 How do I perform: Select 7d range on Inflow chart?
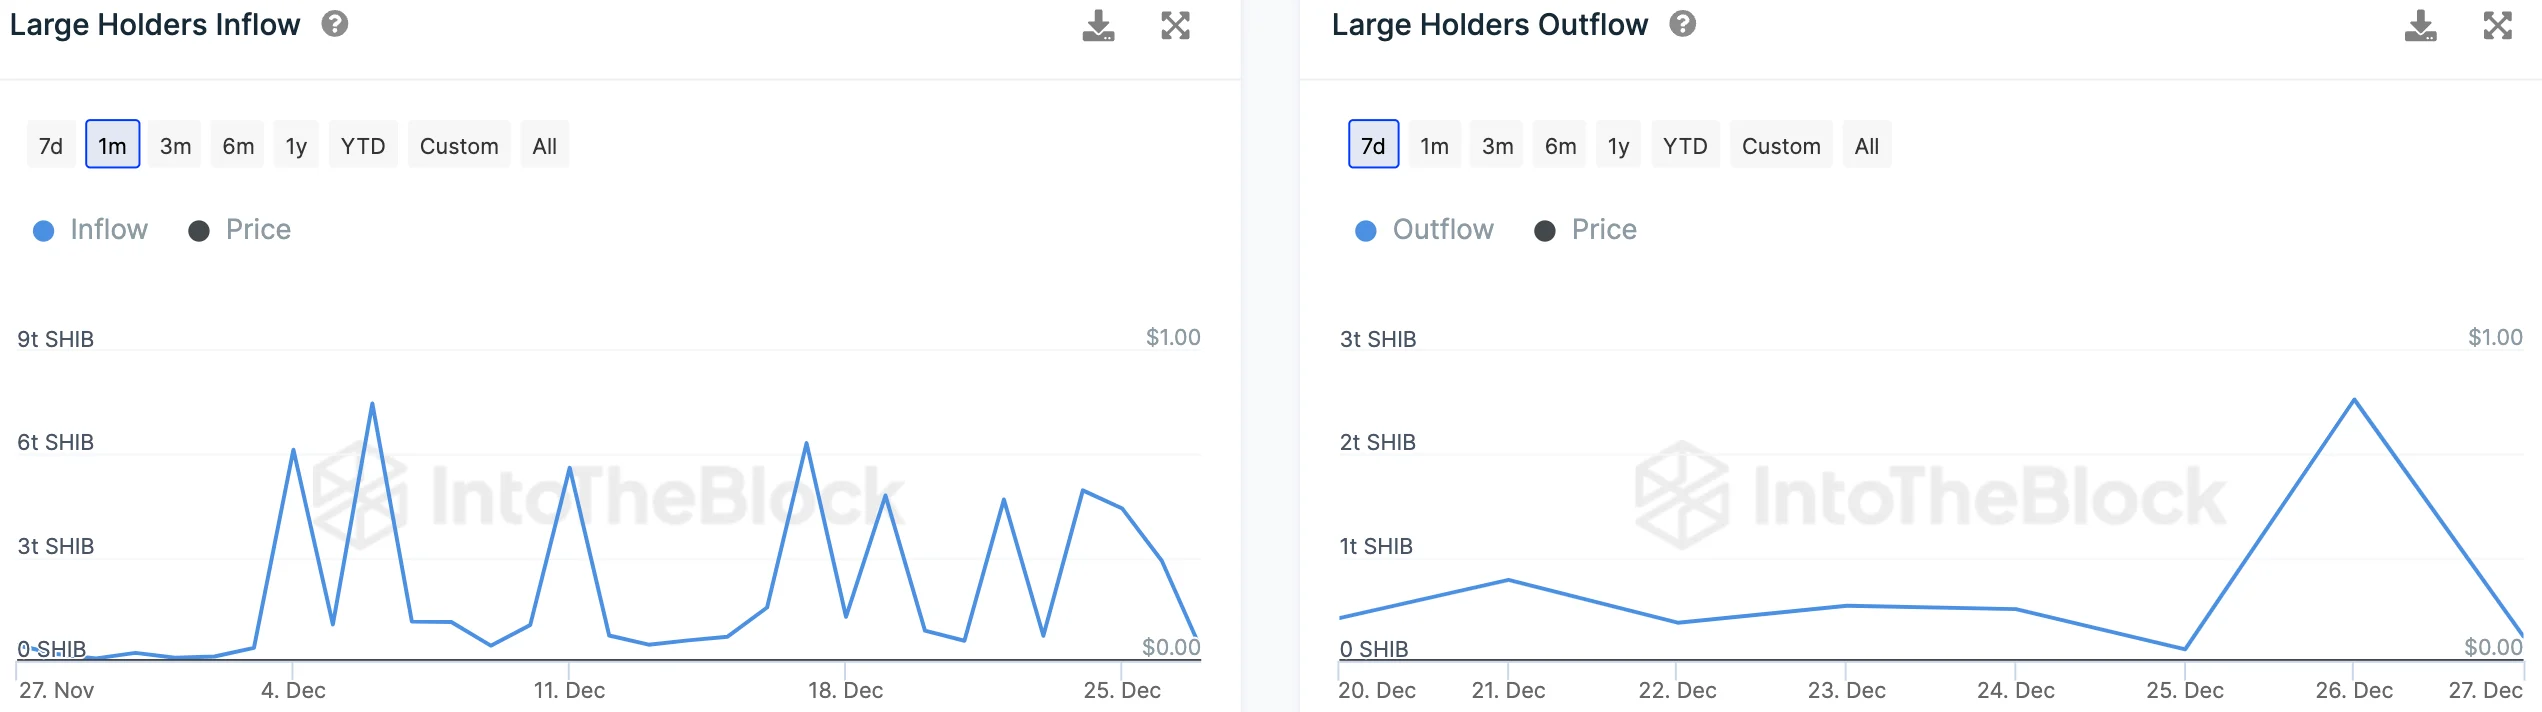point(51,146)
